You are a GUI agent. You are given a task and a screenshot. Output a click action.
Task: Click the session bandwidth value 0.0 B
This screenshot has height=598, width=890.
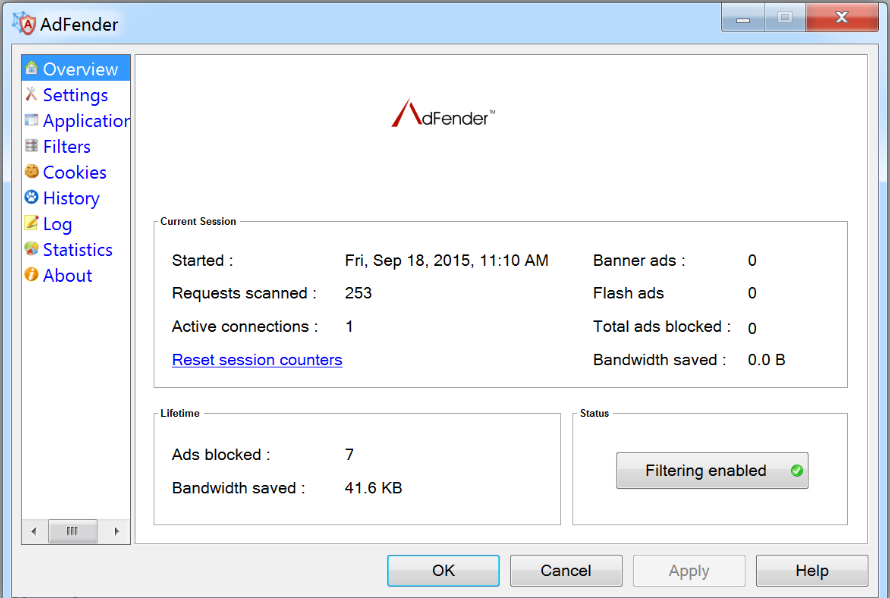(x=766, y=360)
